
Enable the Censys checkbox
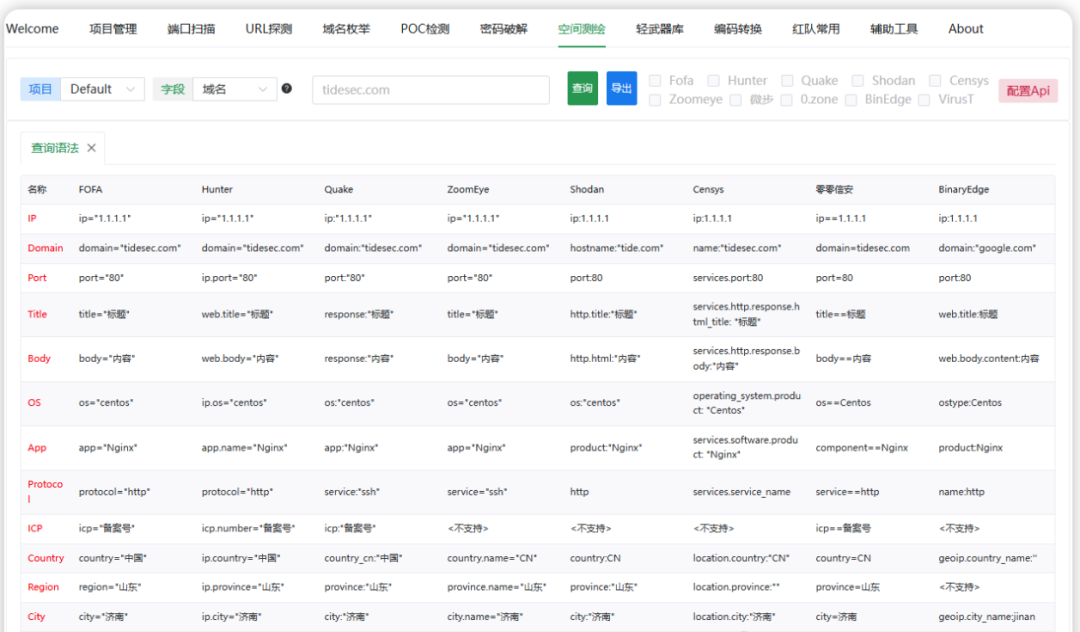[935, 81]
